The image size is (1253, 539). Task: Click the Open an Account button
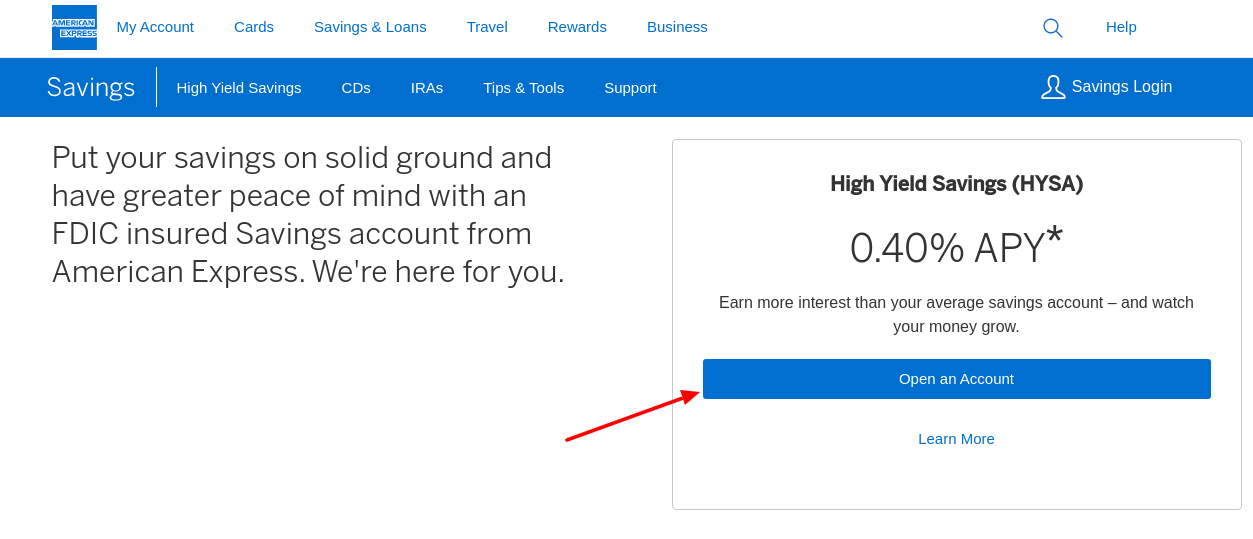tap(957, 379)
